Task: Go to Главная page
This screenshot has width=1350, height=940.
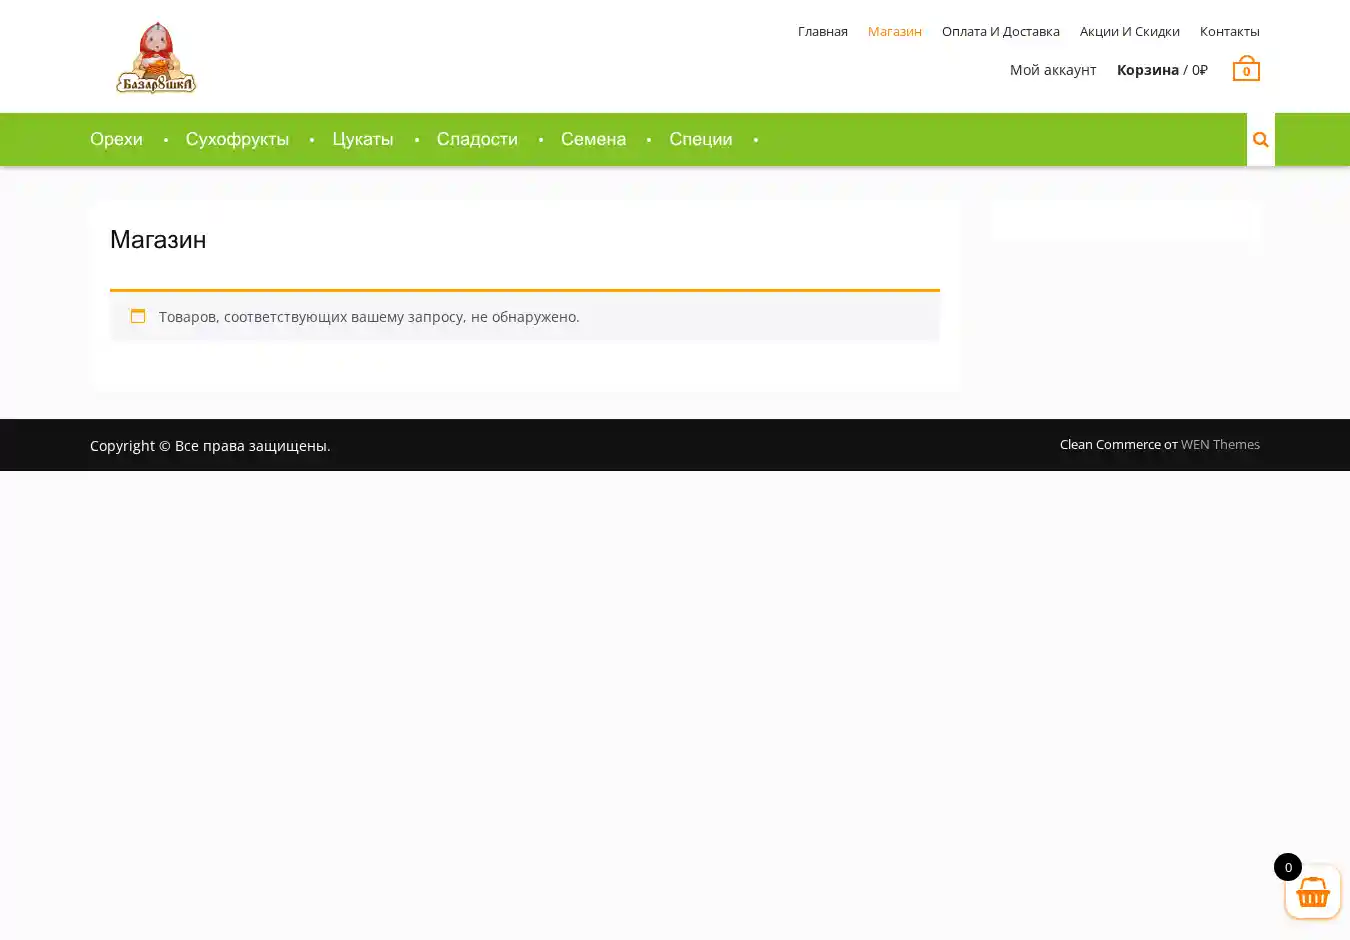Action: [822, 31]
